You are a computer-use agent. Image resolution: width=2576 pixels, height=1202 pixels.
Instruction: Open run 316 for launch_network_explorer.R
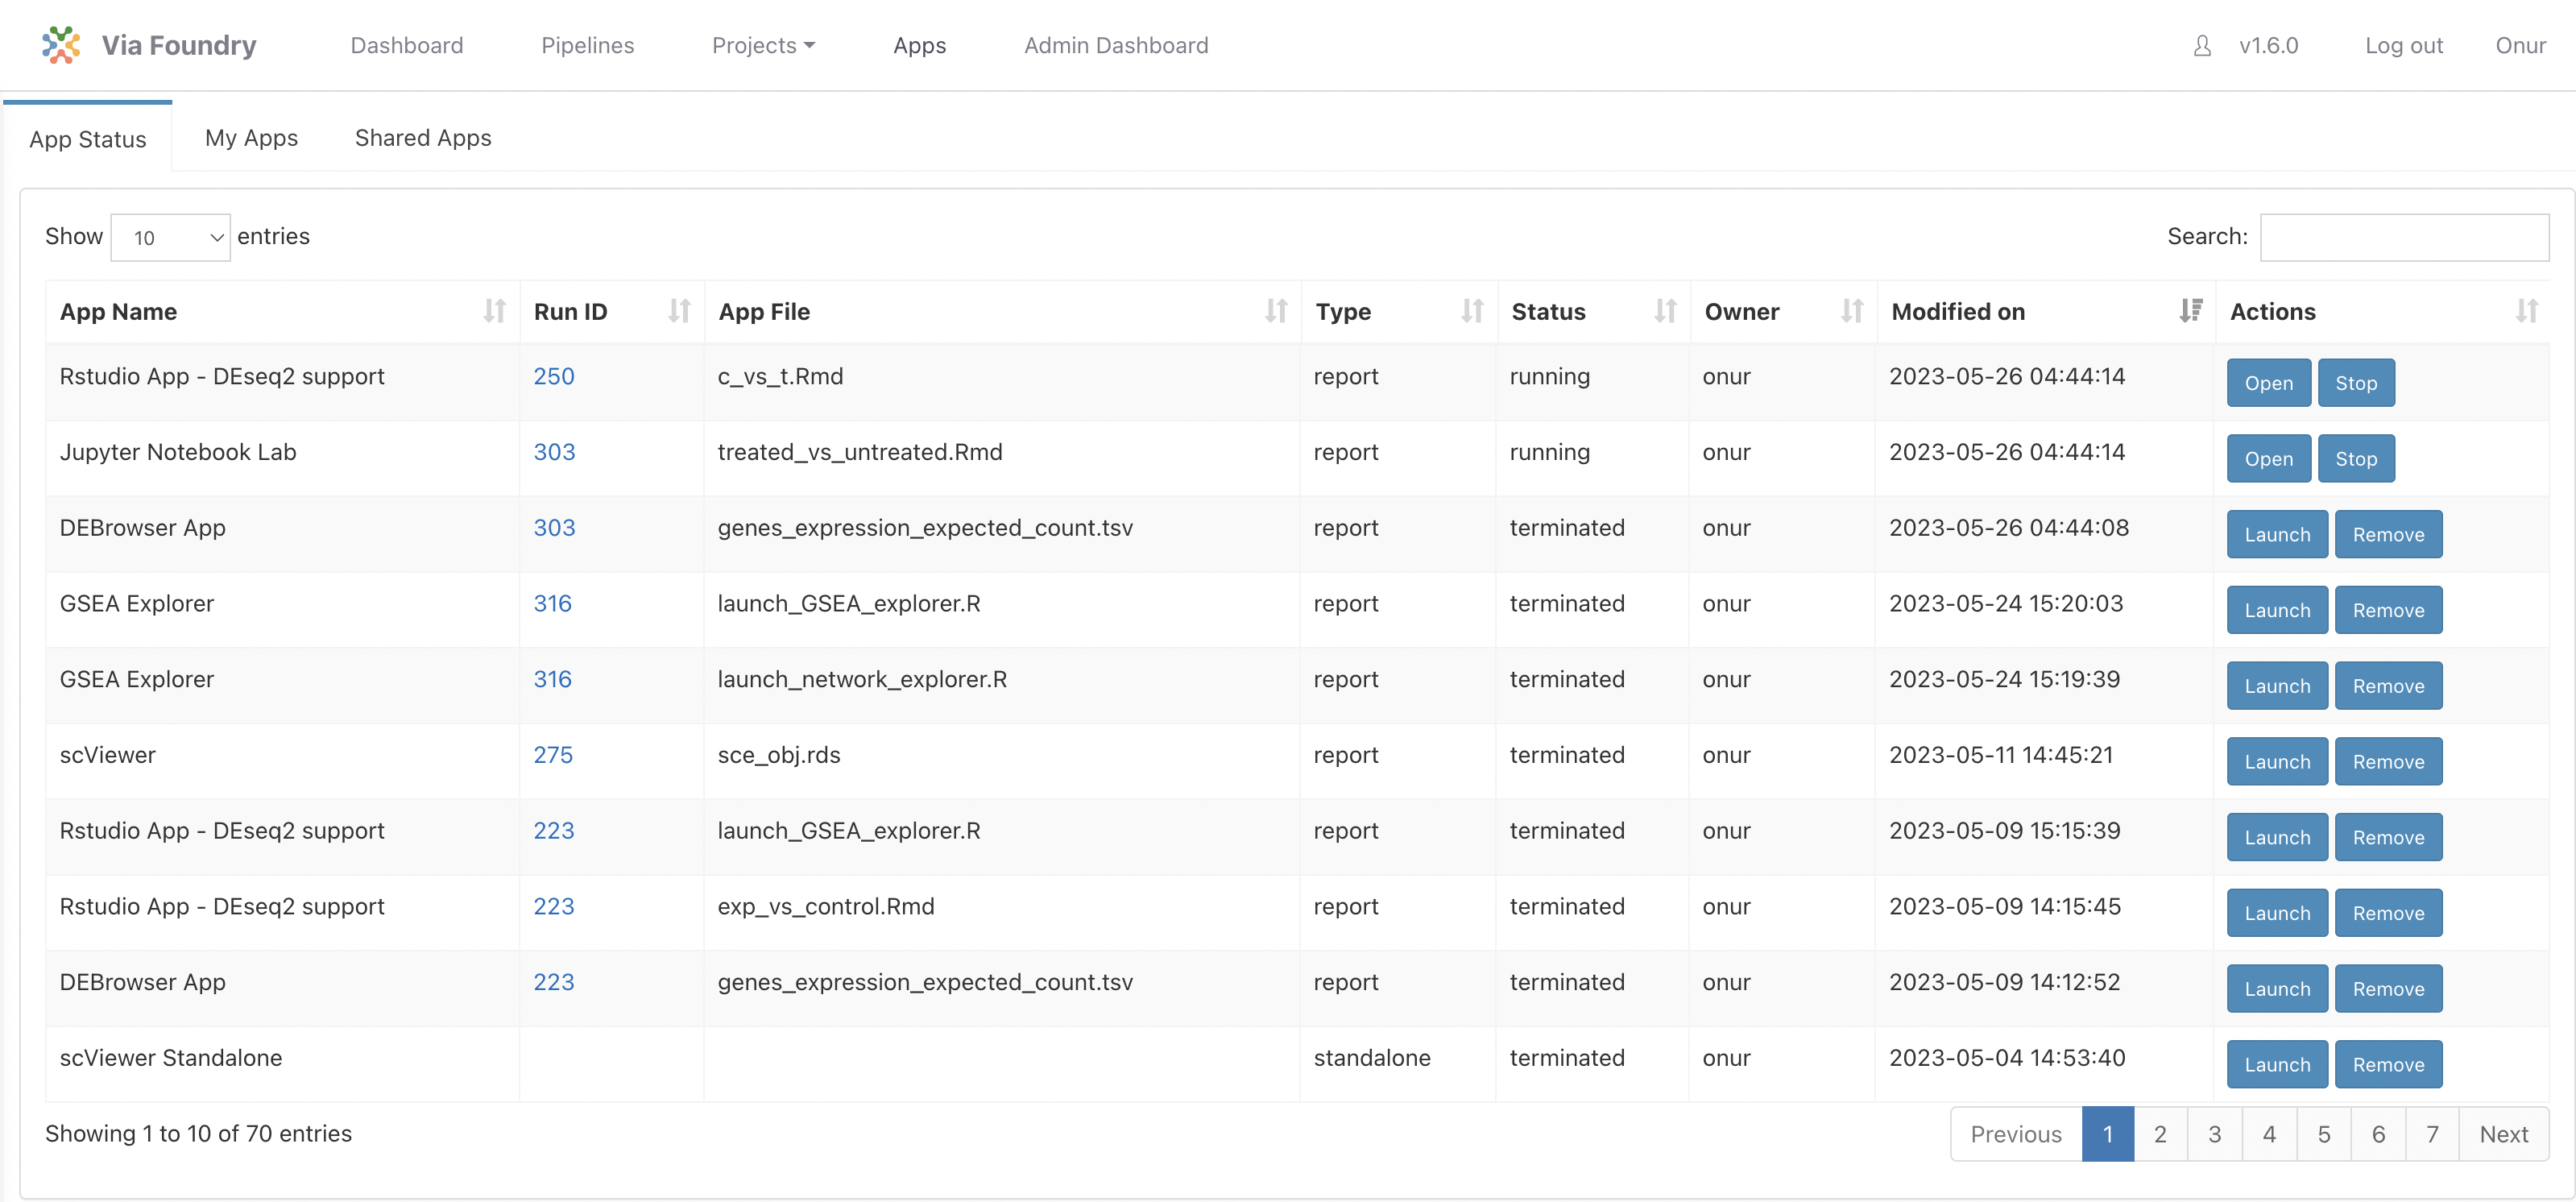pyautogui.click(x=552, y=680)
